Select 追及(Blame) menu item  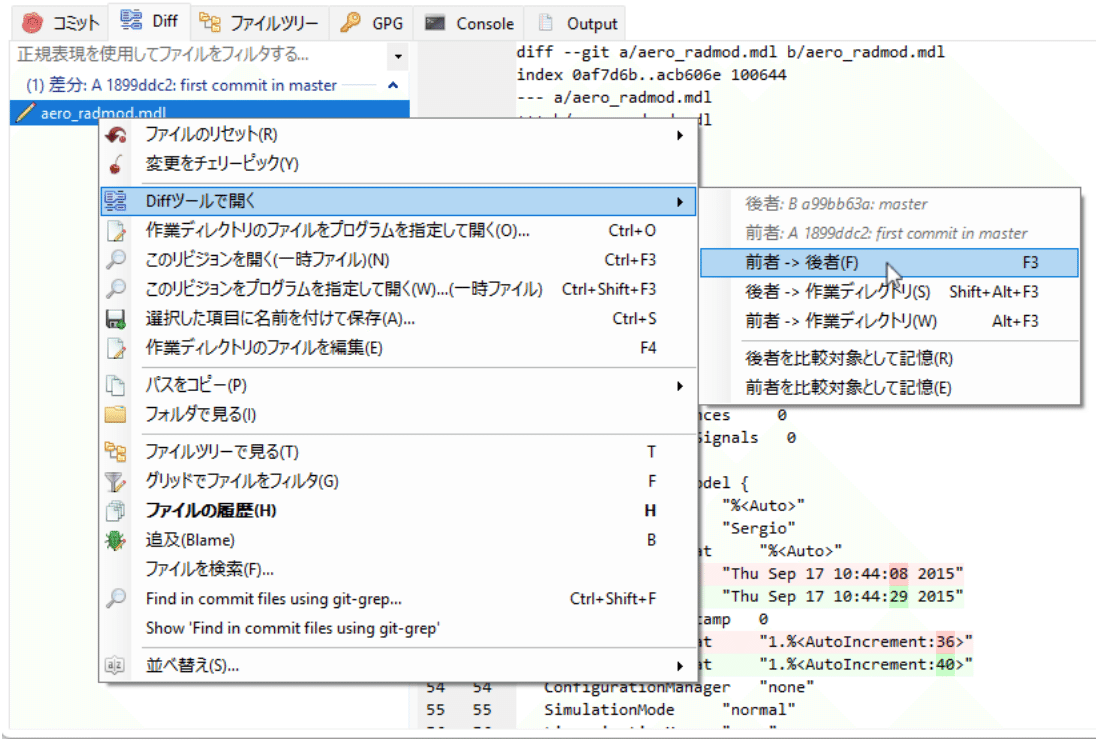click(398, 540)
